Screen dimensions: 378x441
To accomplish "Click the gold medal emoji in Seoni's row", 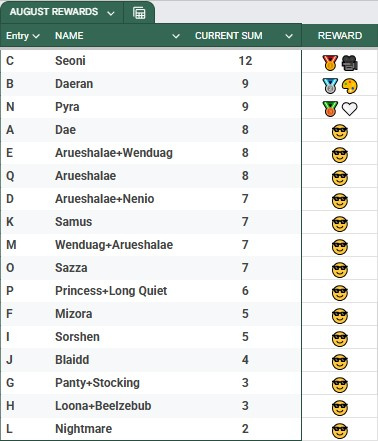I will (x=330, y=63).
